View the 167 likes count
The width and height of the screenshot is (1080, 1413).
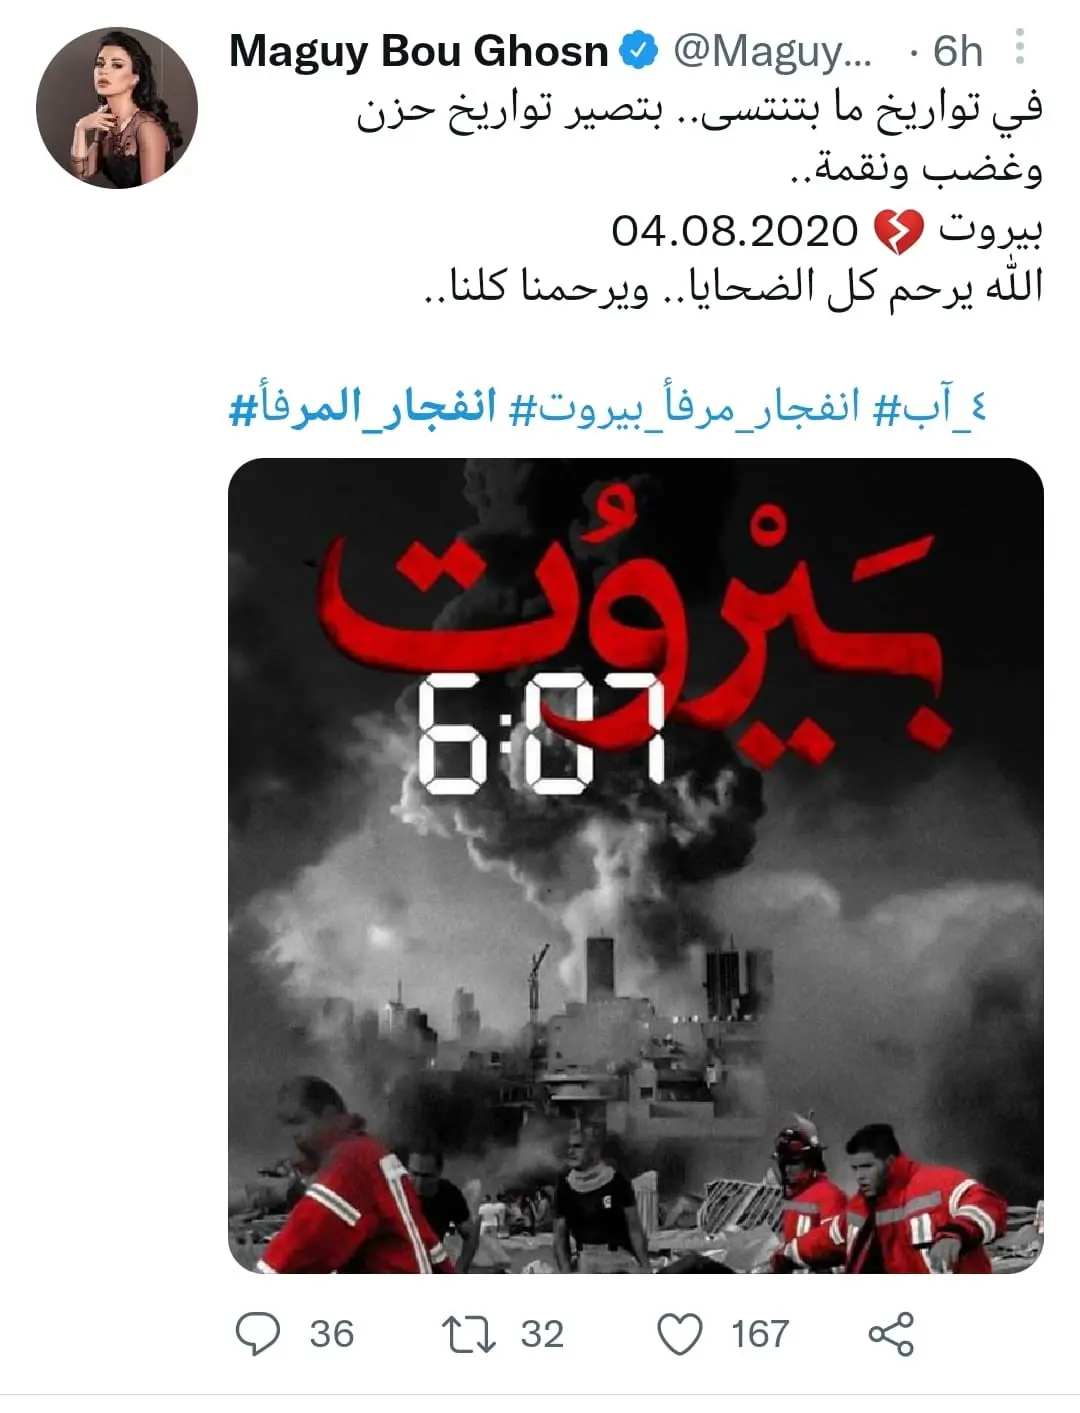[x=760, y=1334]
